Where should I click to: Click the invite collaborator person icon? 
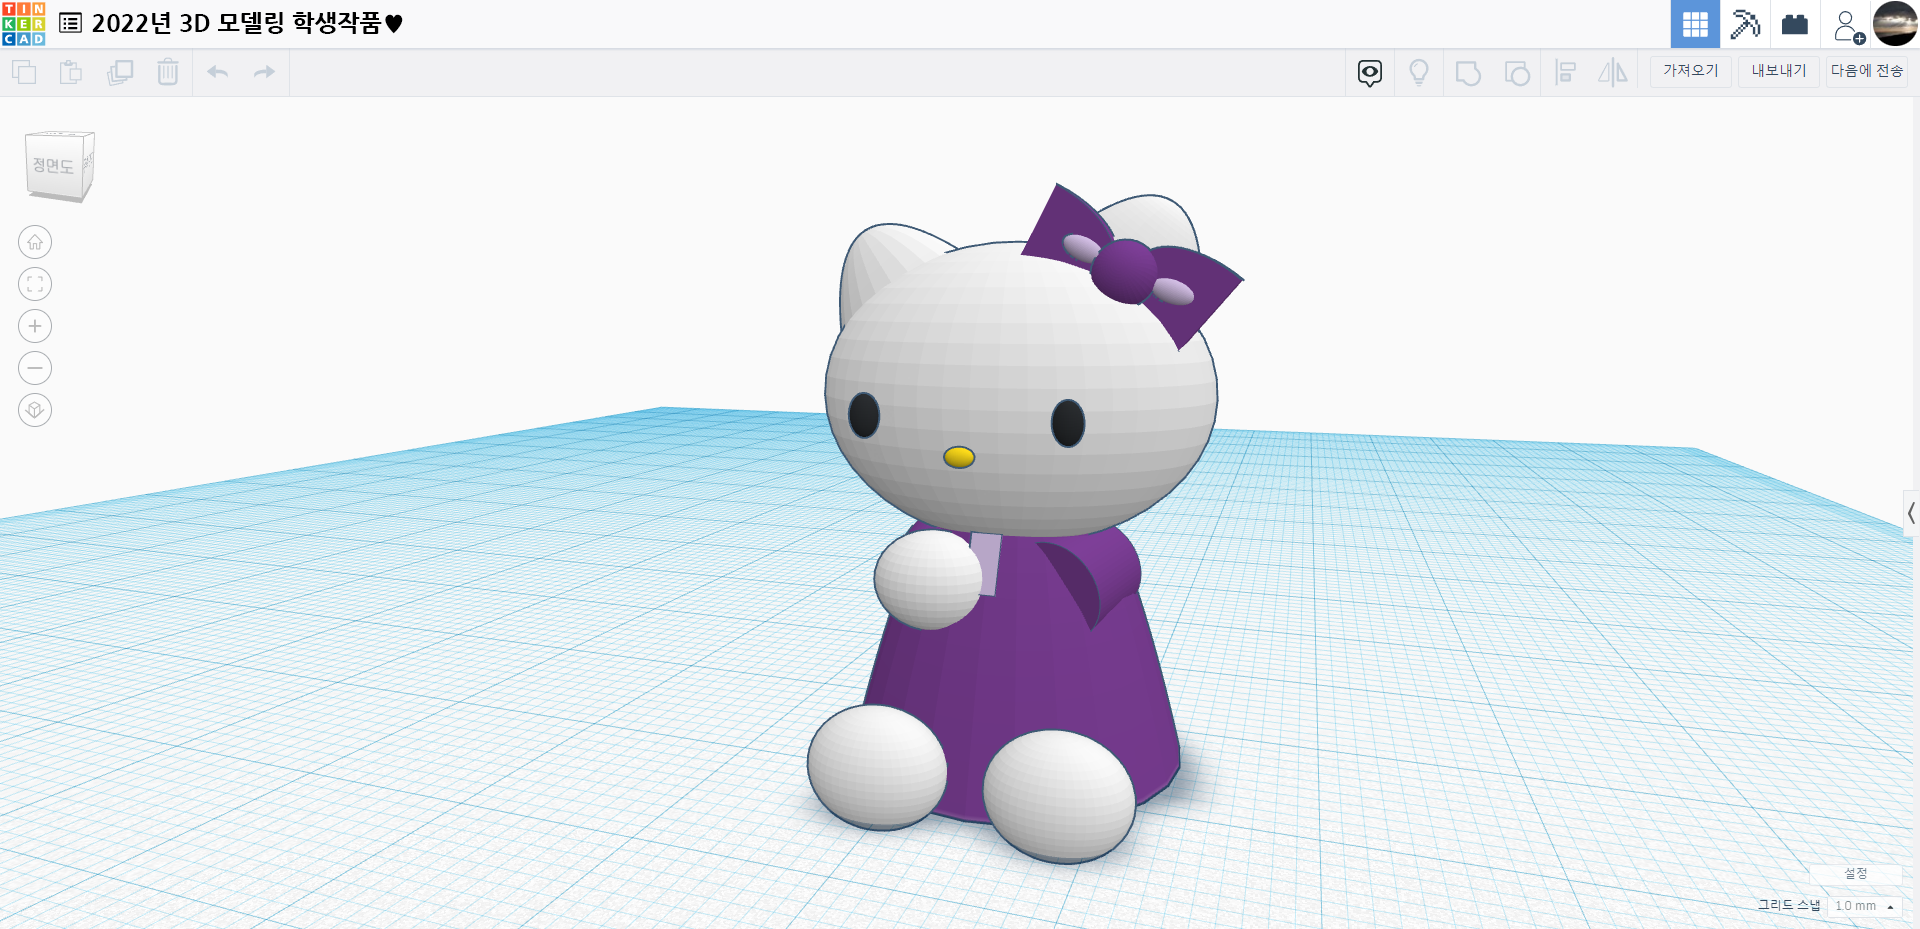(1848, 25)
